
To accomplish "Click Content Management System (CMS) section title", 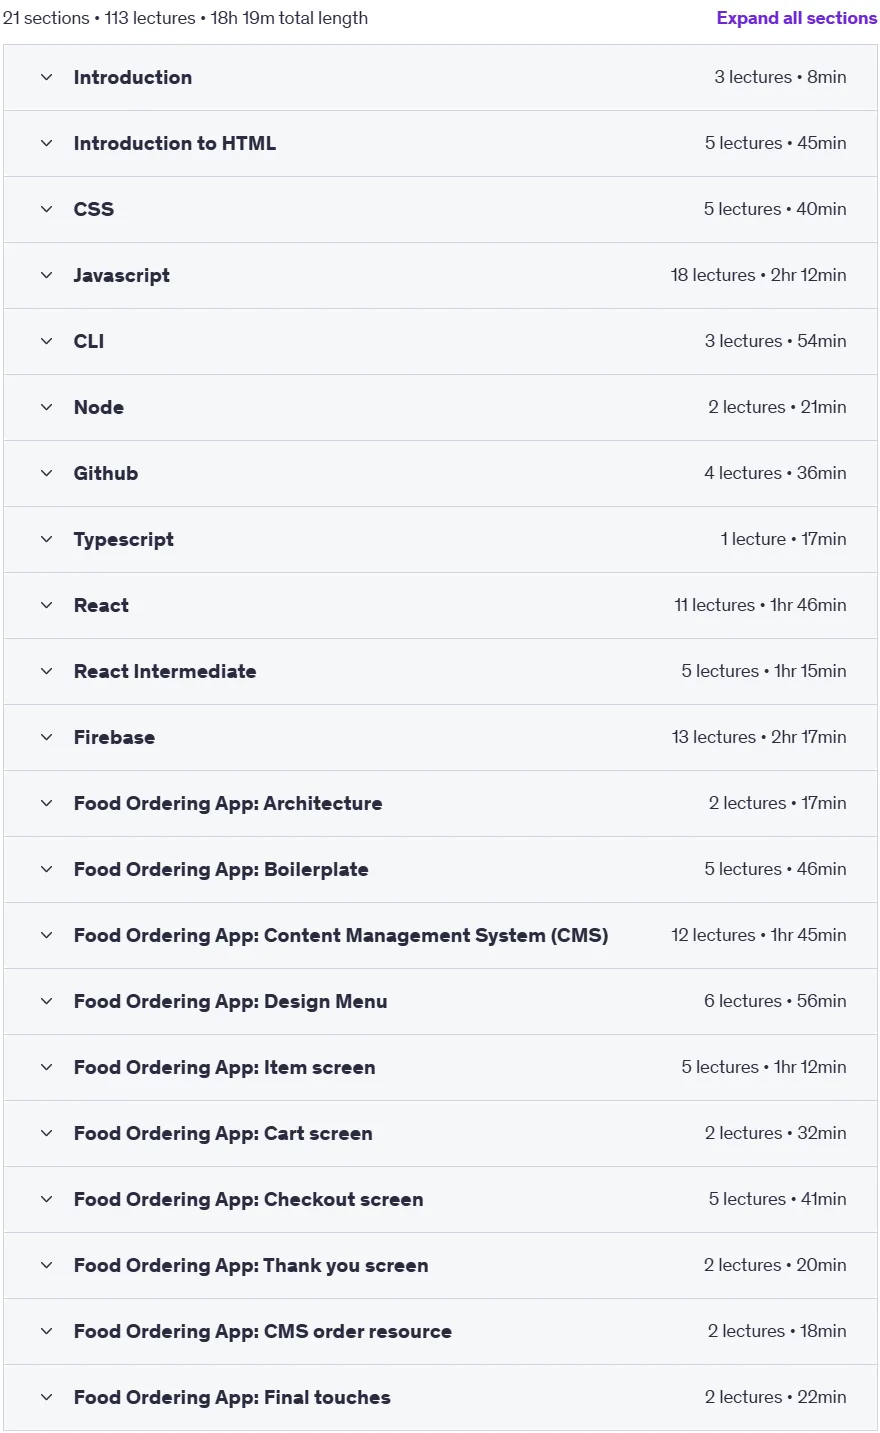I will (x=341, y=935).
